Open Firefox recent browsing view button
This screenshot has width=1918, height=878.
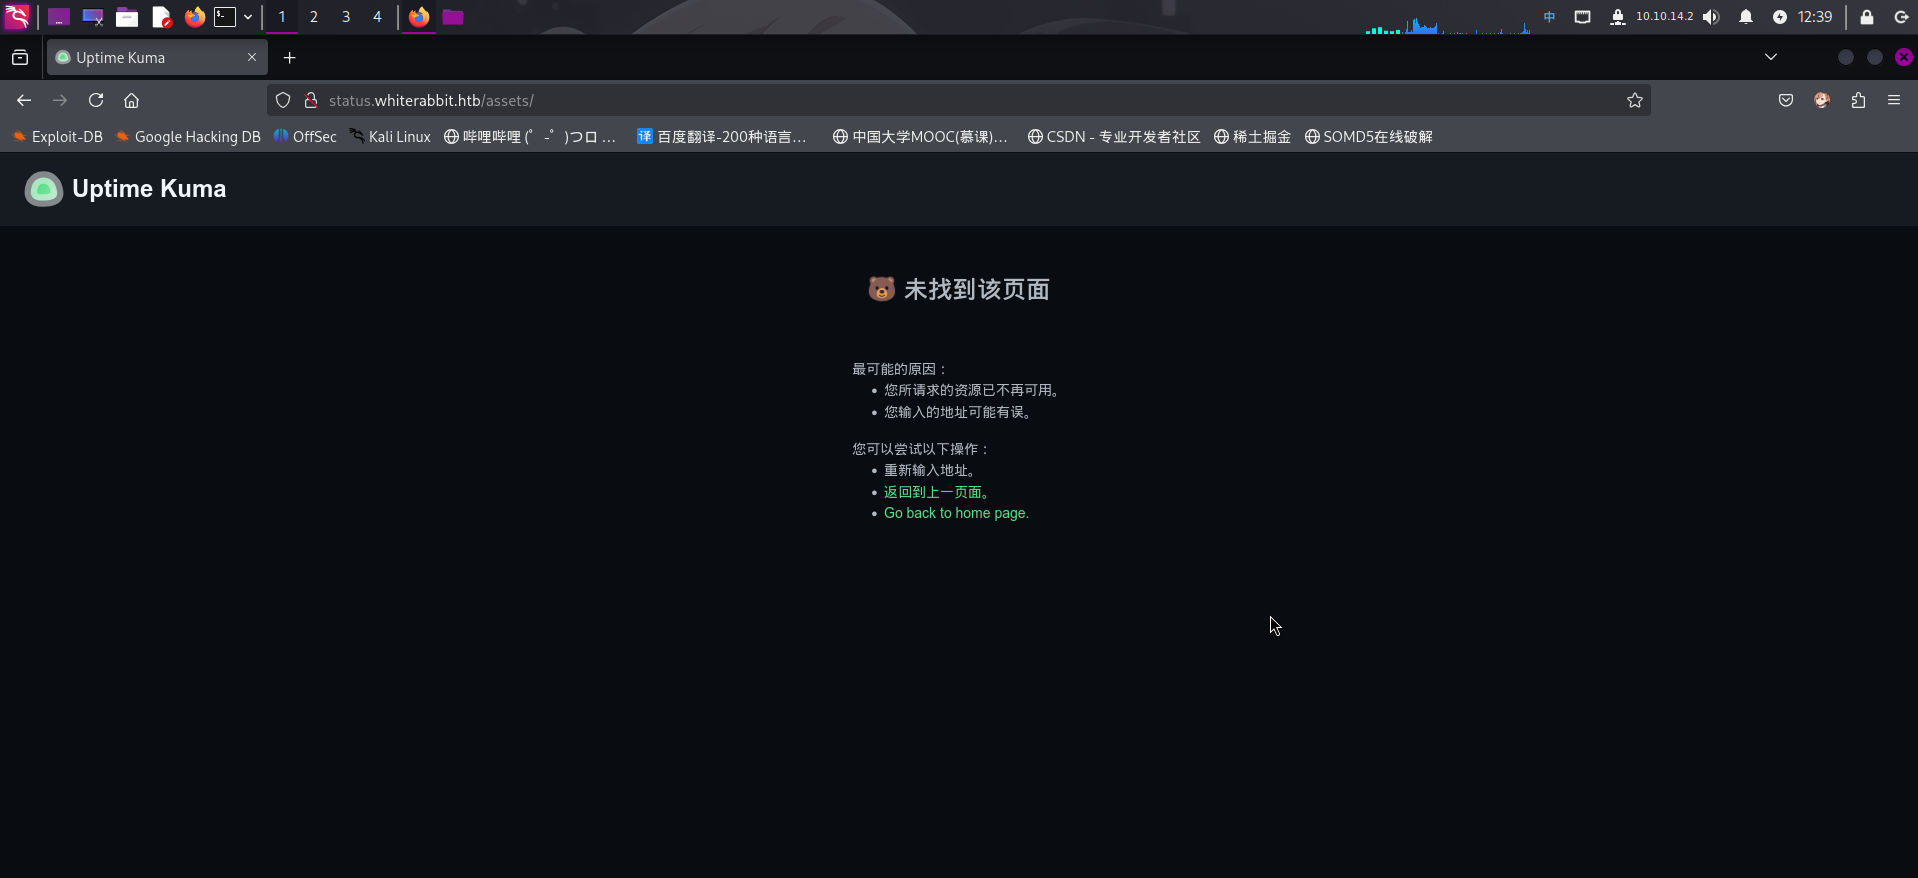tap(20, 58)
